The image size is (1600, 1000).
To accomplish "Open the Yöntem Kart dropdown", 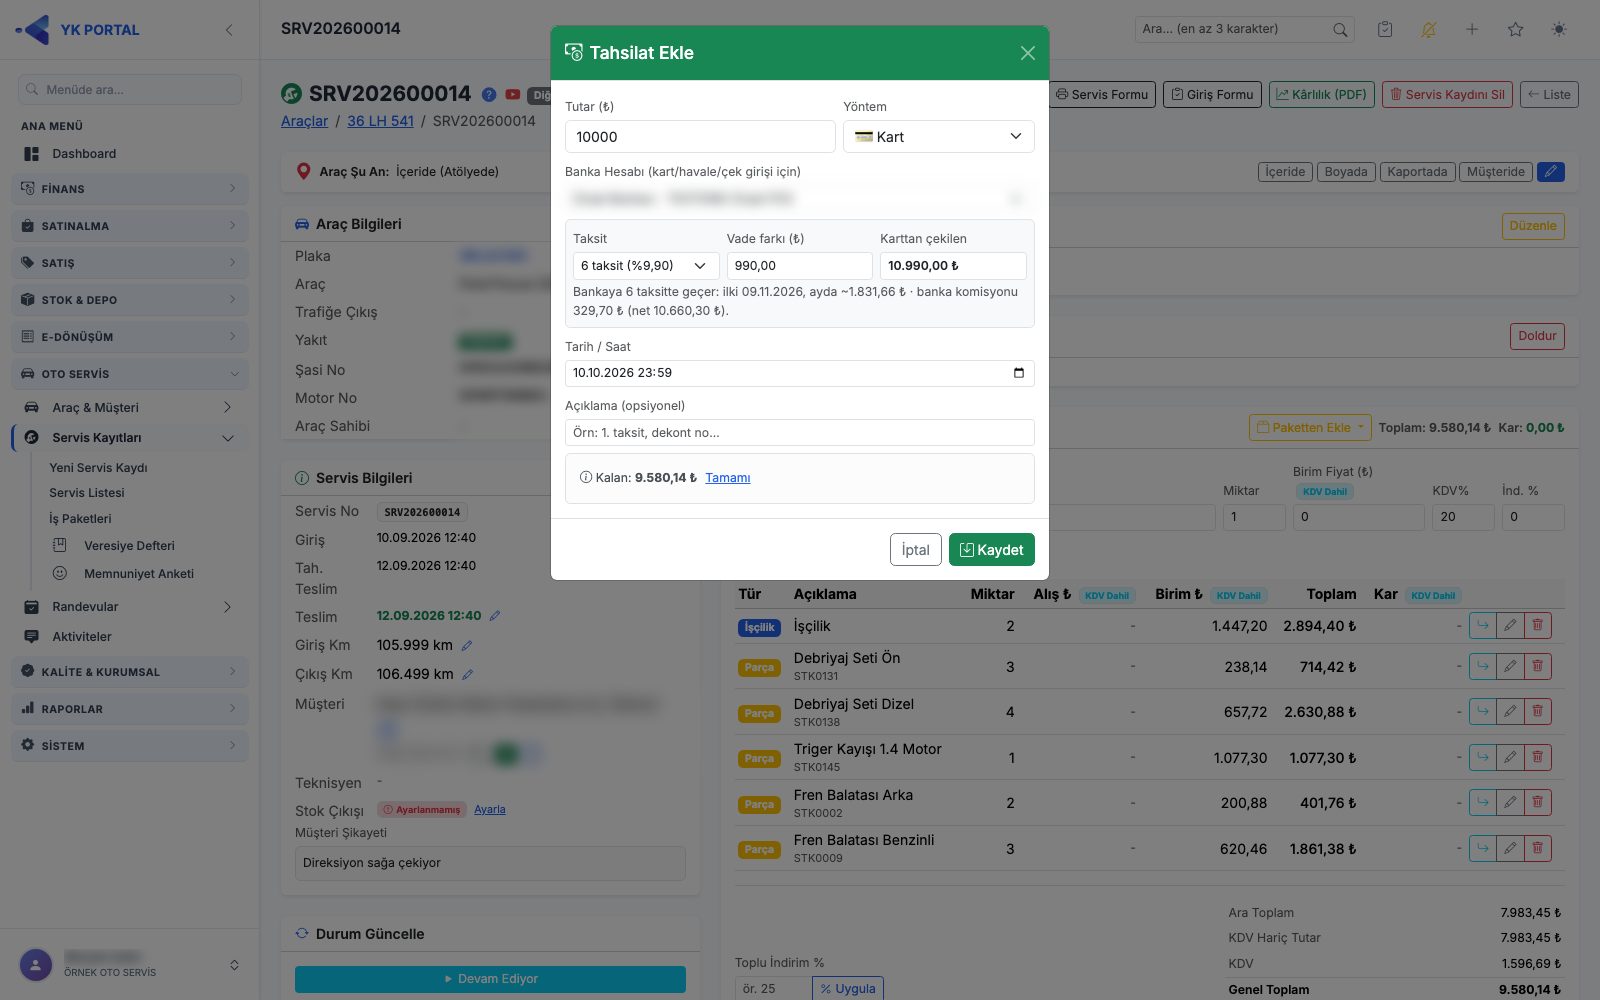I will point(938,137).
